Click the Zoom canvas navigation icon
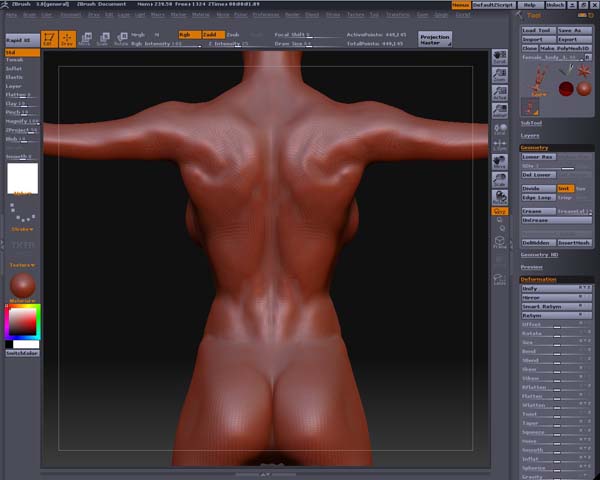 click(x=500, y=75)
